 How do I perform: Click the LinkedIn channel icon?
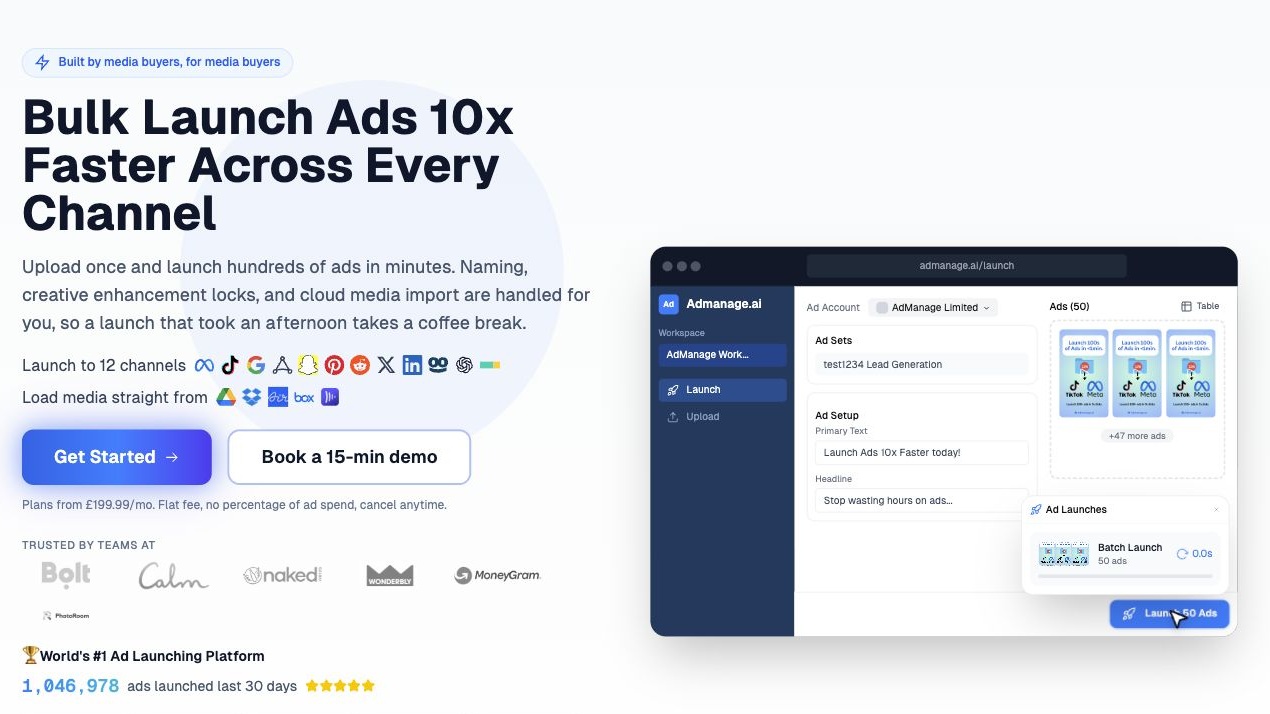tap(412, 365)
